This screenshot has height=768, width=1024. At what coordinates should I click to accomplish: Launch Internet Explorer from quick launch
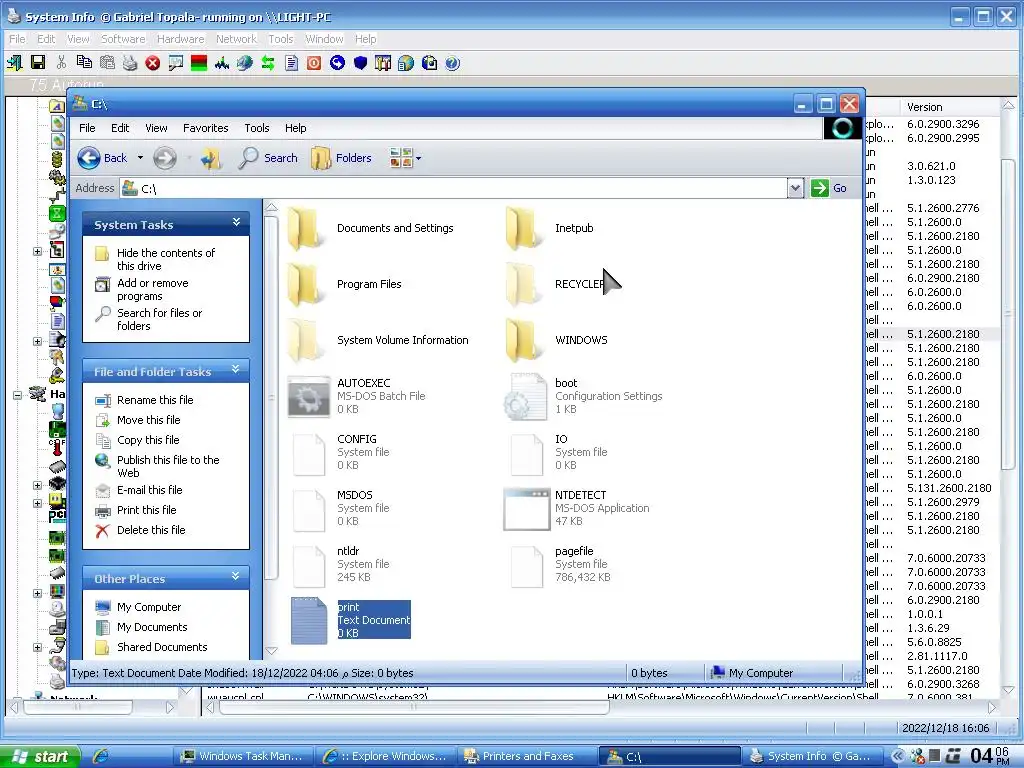pos(101,756)
